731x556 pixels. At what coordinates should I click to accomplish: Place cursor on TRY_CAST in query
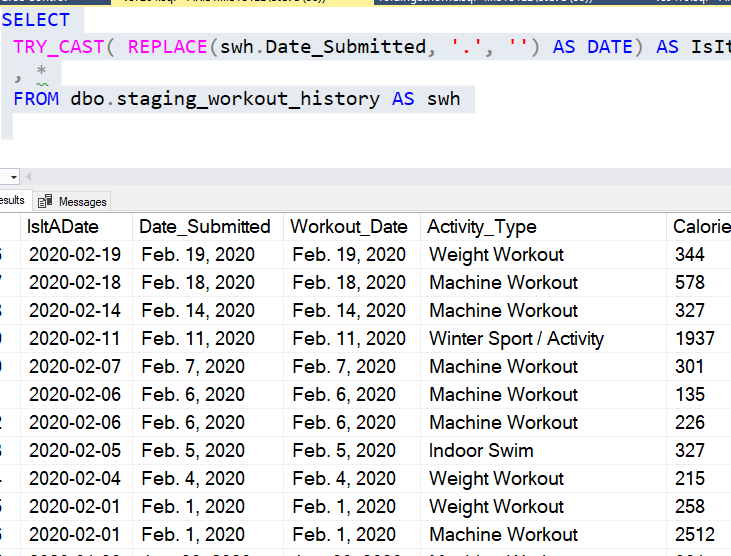coord(59,47)
